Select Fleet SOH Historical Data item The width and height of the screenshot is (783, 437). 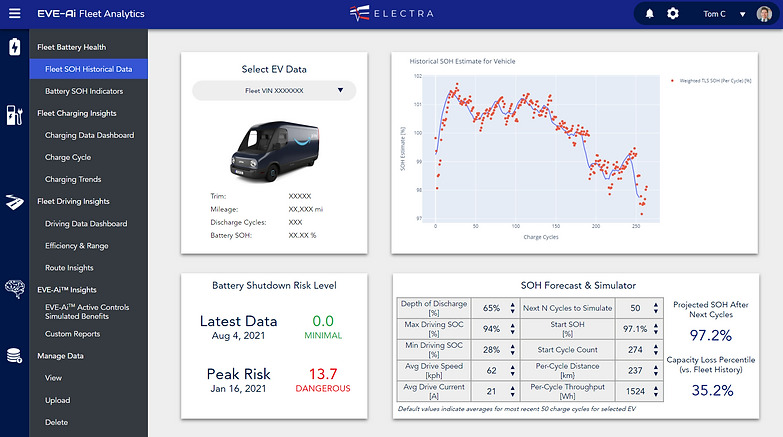coord(88,69)
